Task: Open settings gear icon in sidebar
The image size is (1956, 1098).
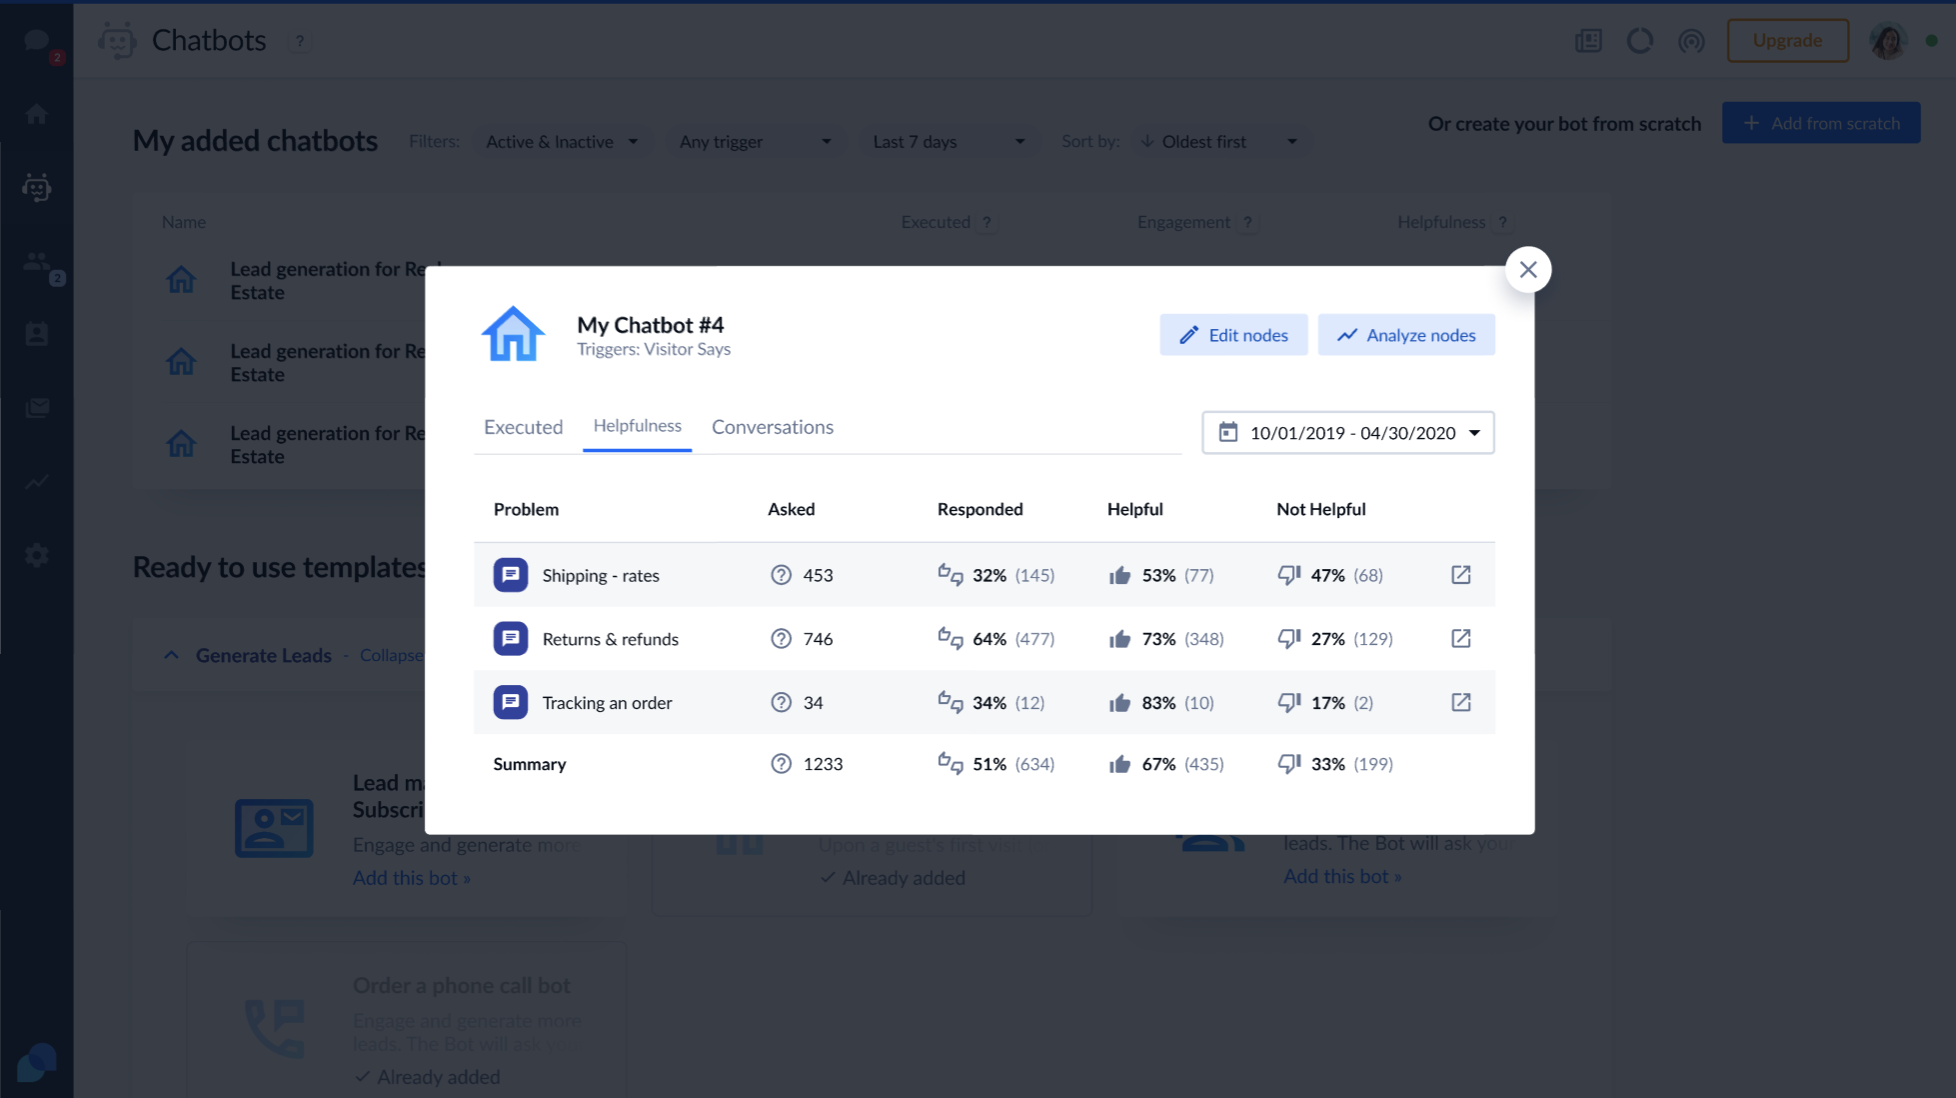Action: [x=37, y=555]
